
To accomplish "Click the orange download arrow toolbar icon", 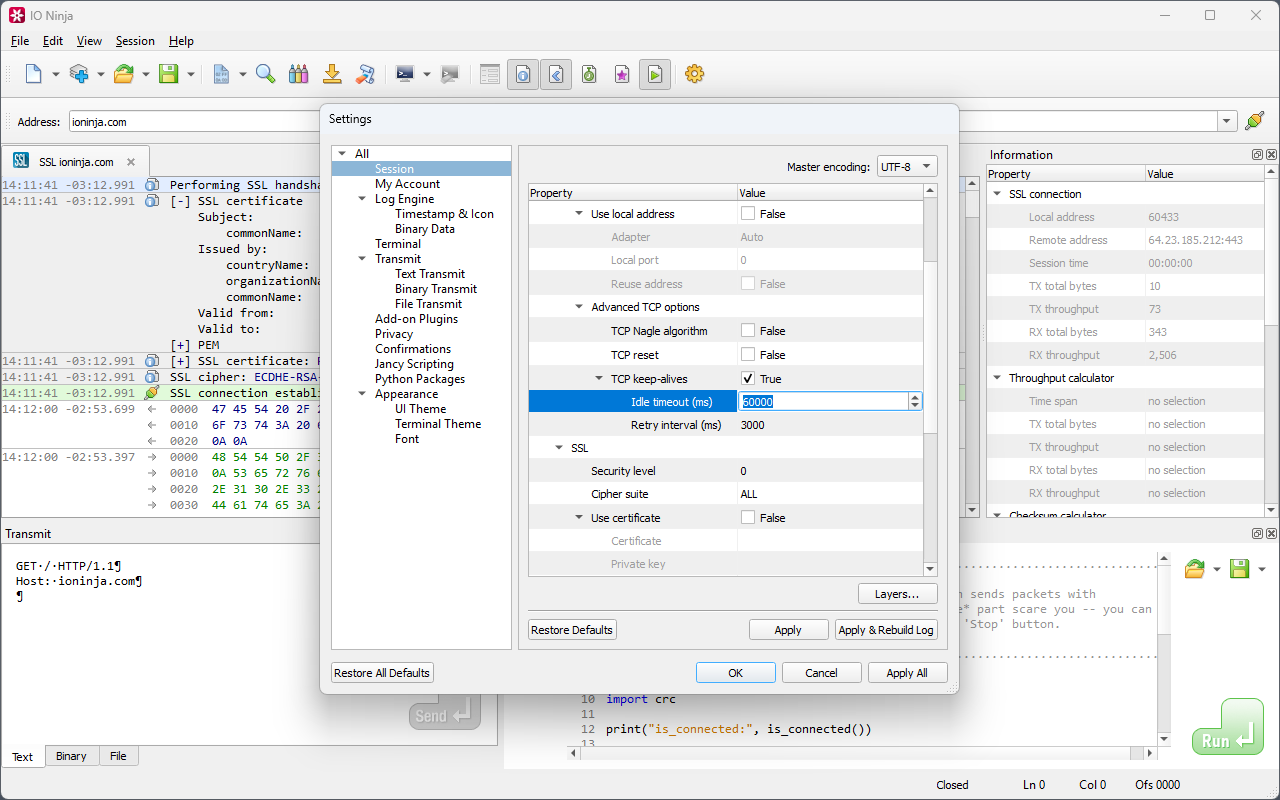I will tap(332, 74).
